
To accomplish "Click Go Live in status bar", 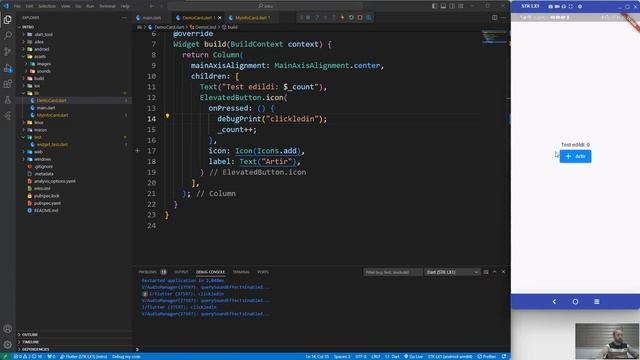I will pyautogui.click(x=414, y=357).
